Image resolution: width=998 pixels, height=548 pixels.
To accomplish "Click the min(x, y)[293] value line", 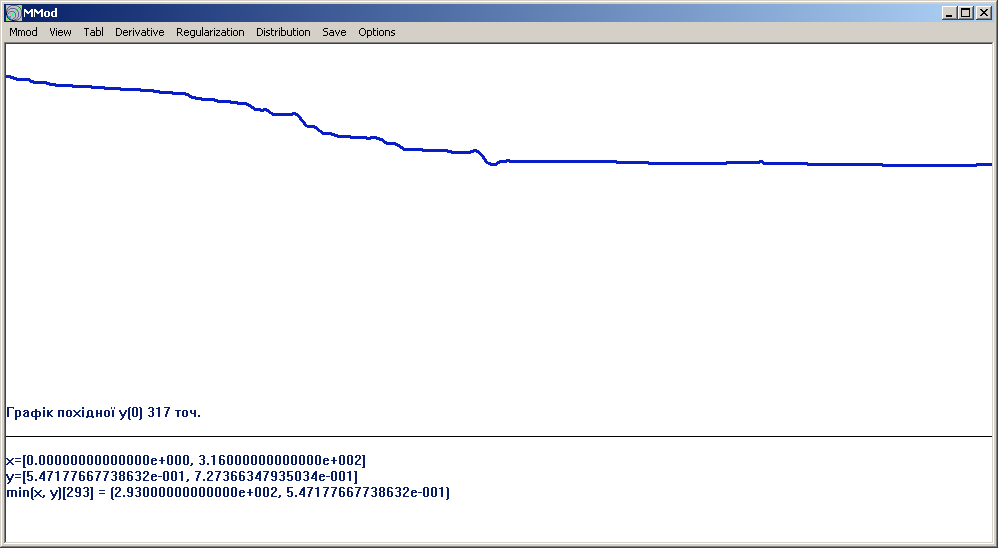I will pos(228,493).
